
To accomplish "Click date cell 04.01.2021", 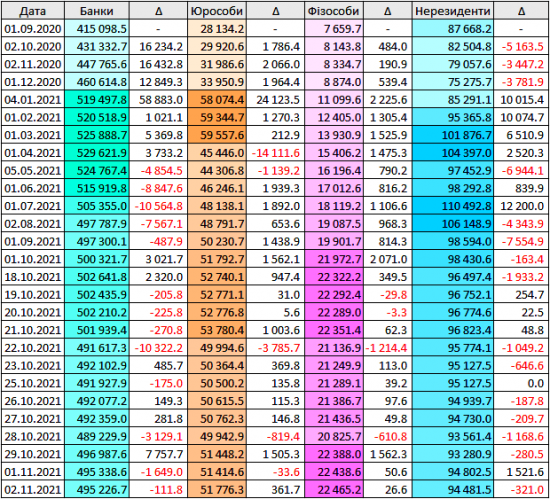I will 33,100.
